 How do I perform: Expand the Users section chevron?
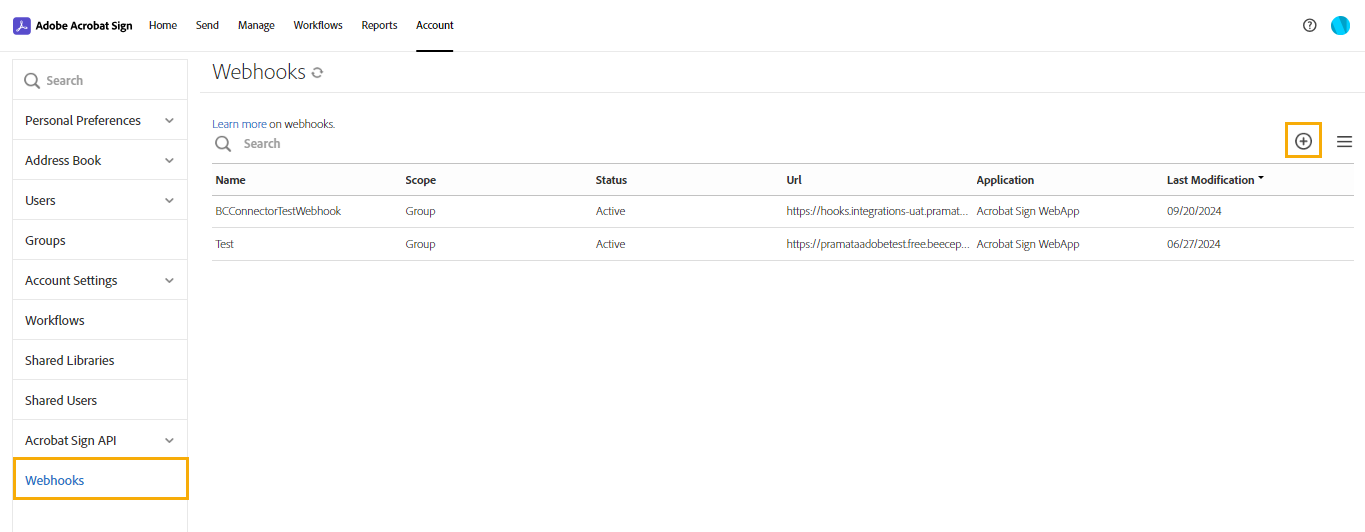pyautogui.click(x=169, y=200)
